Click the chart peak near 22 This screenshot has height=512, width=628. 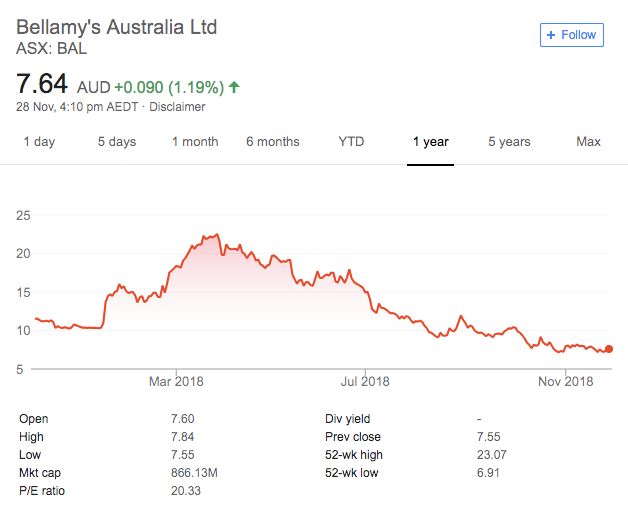[x=216, y=235]
